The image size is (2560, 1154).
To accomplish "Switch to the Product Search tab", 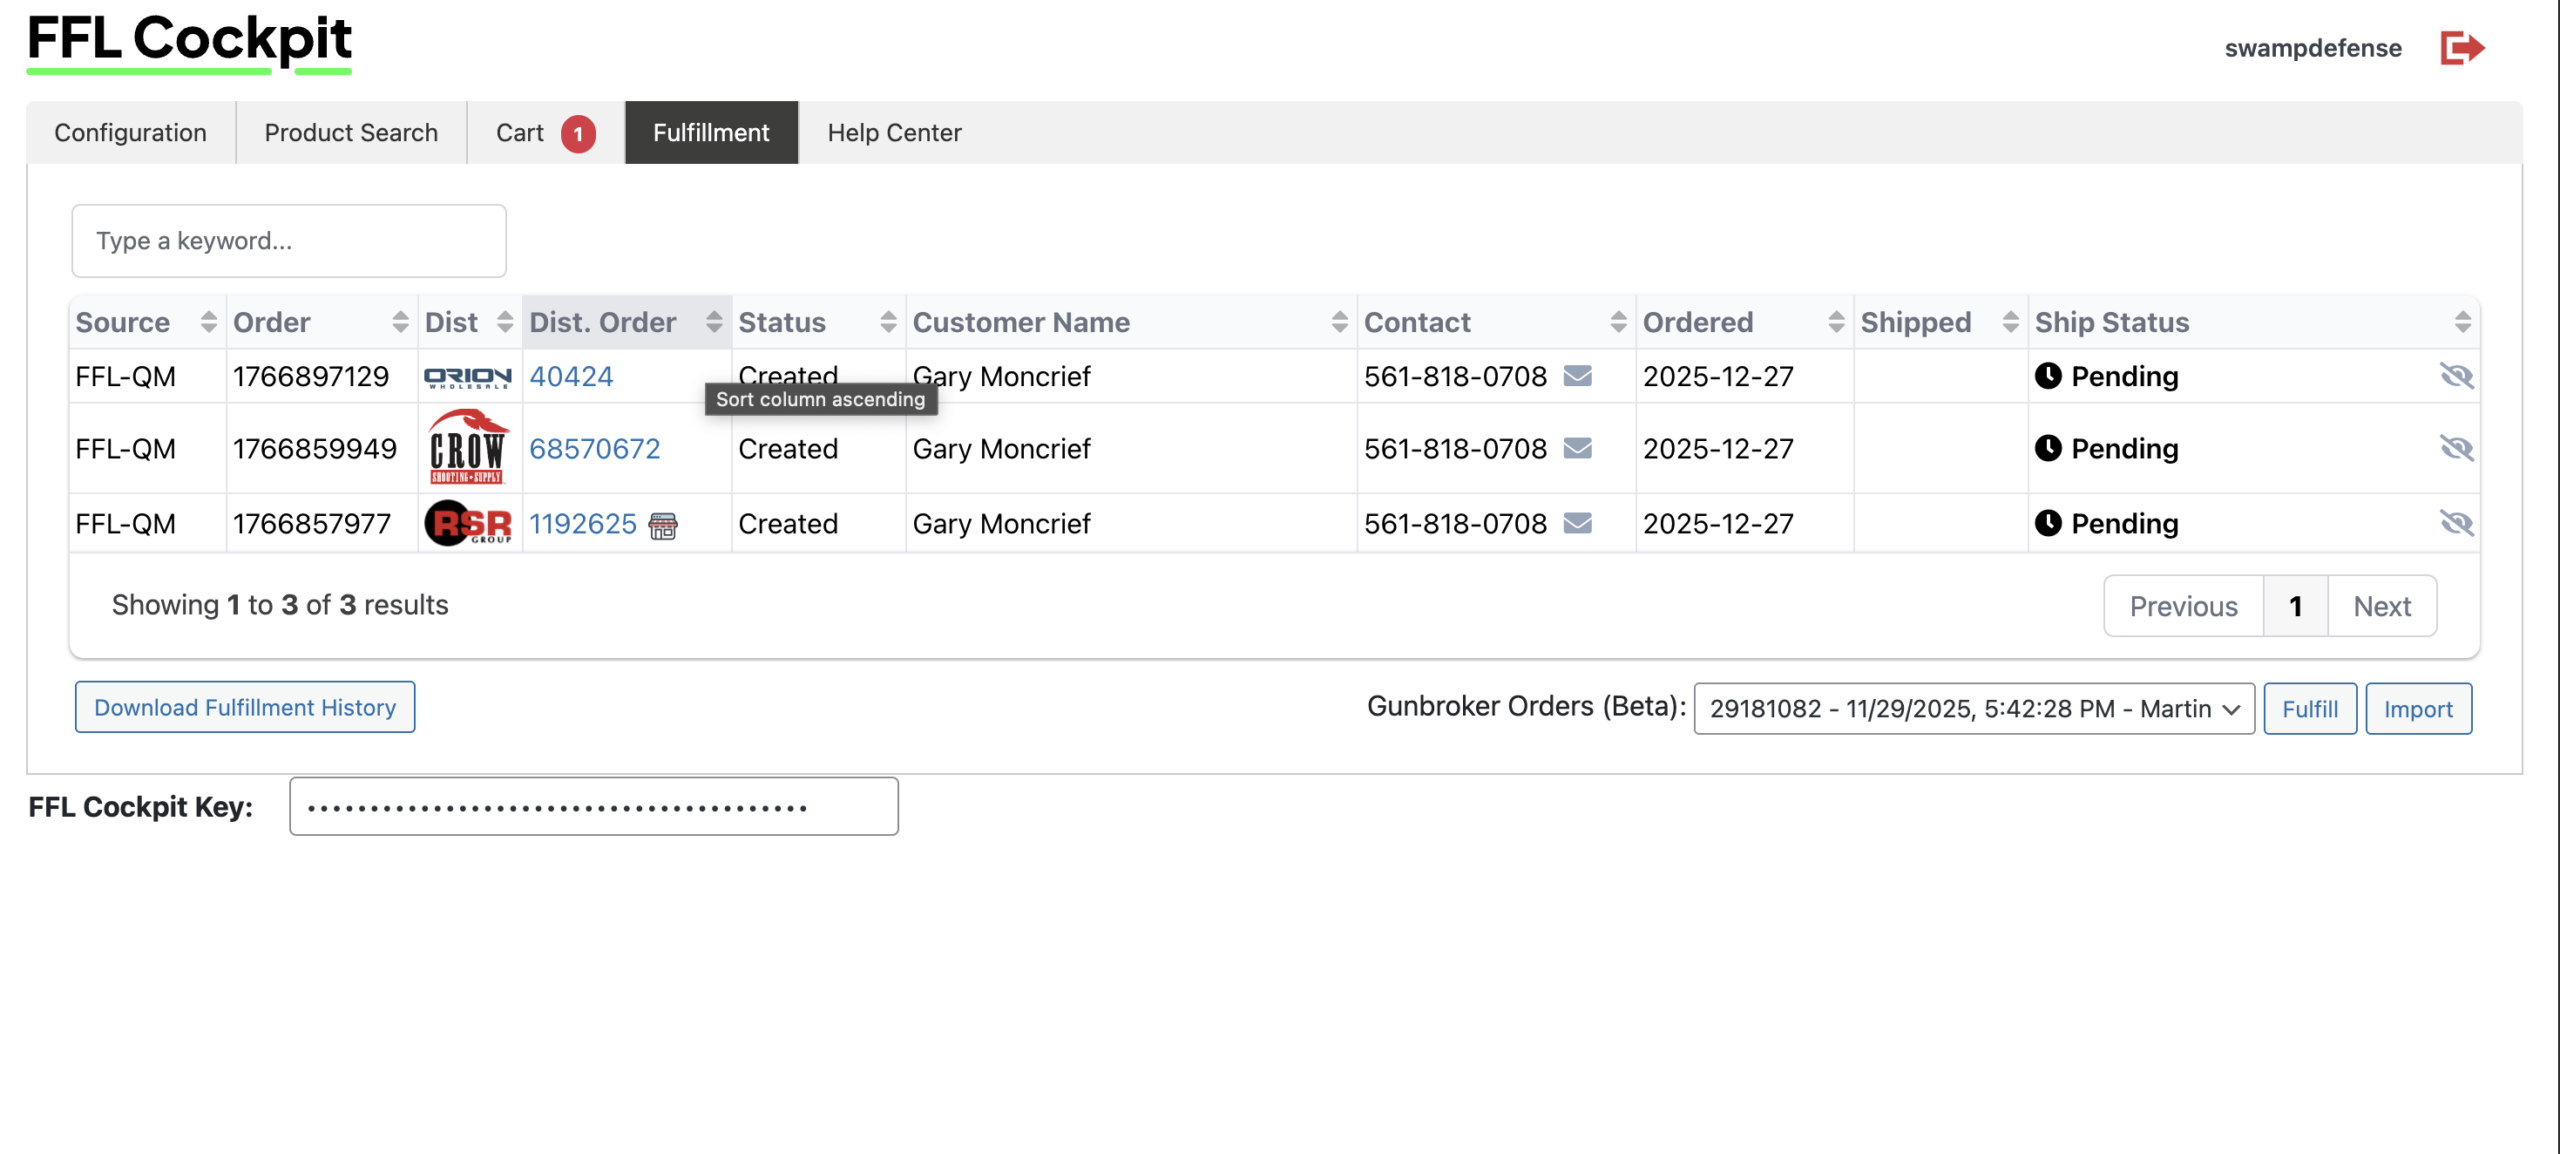I will point(351,133).
